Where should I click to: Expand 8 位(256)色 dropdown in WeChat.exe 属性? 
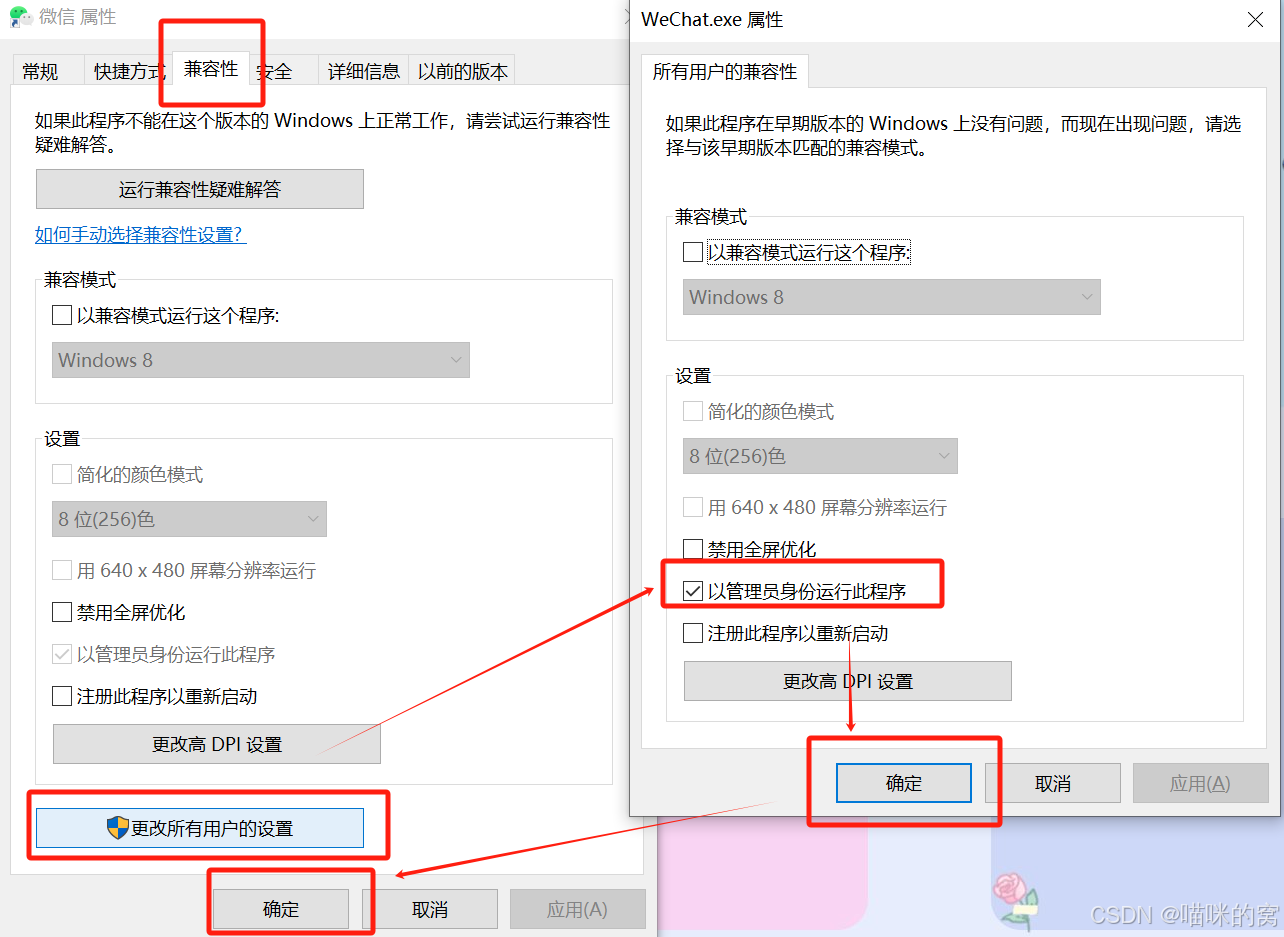[820, 456]
